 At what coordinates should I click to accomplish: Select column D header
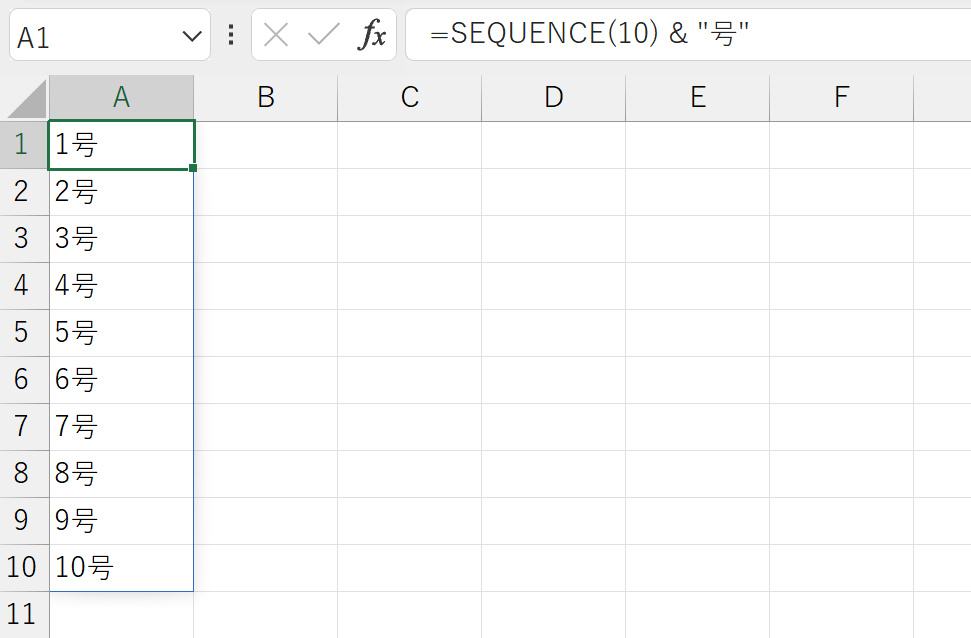pyautogui.click(x=554, y=98)
